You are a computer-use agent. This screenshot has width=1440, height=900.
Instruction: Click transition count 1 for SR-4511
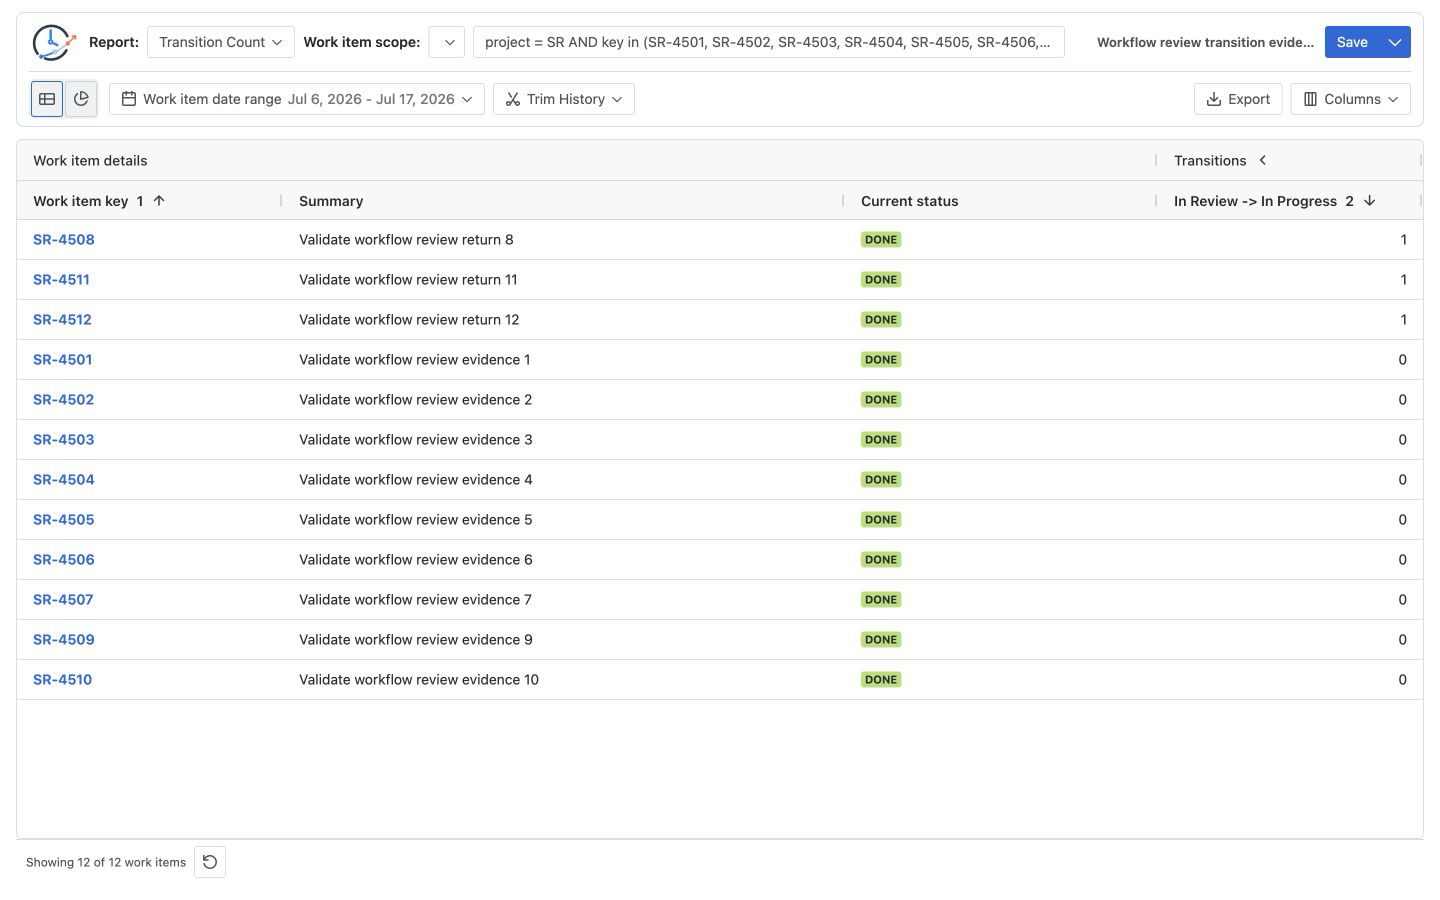click(1403, 280)
